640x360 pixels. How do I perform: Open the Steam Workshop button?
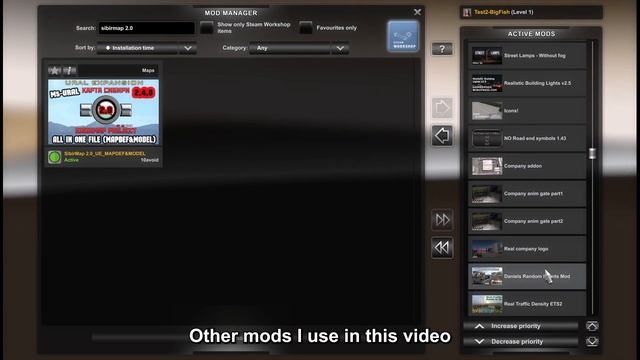[403, 36]
